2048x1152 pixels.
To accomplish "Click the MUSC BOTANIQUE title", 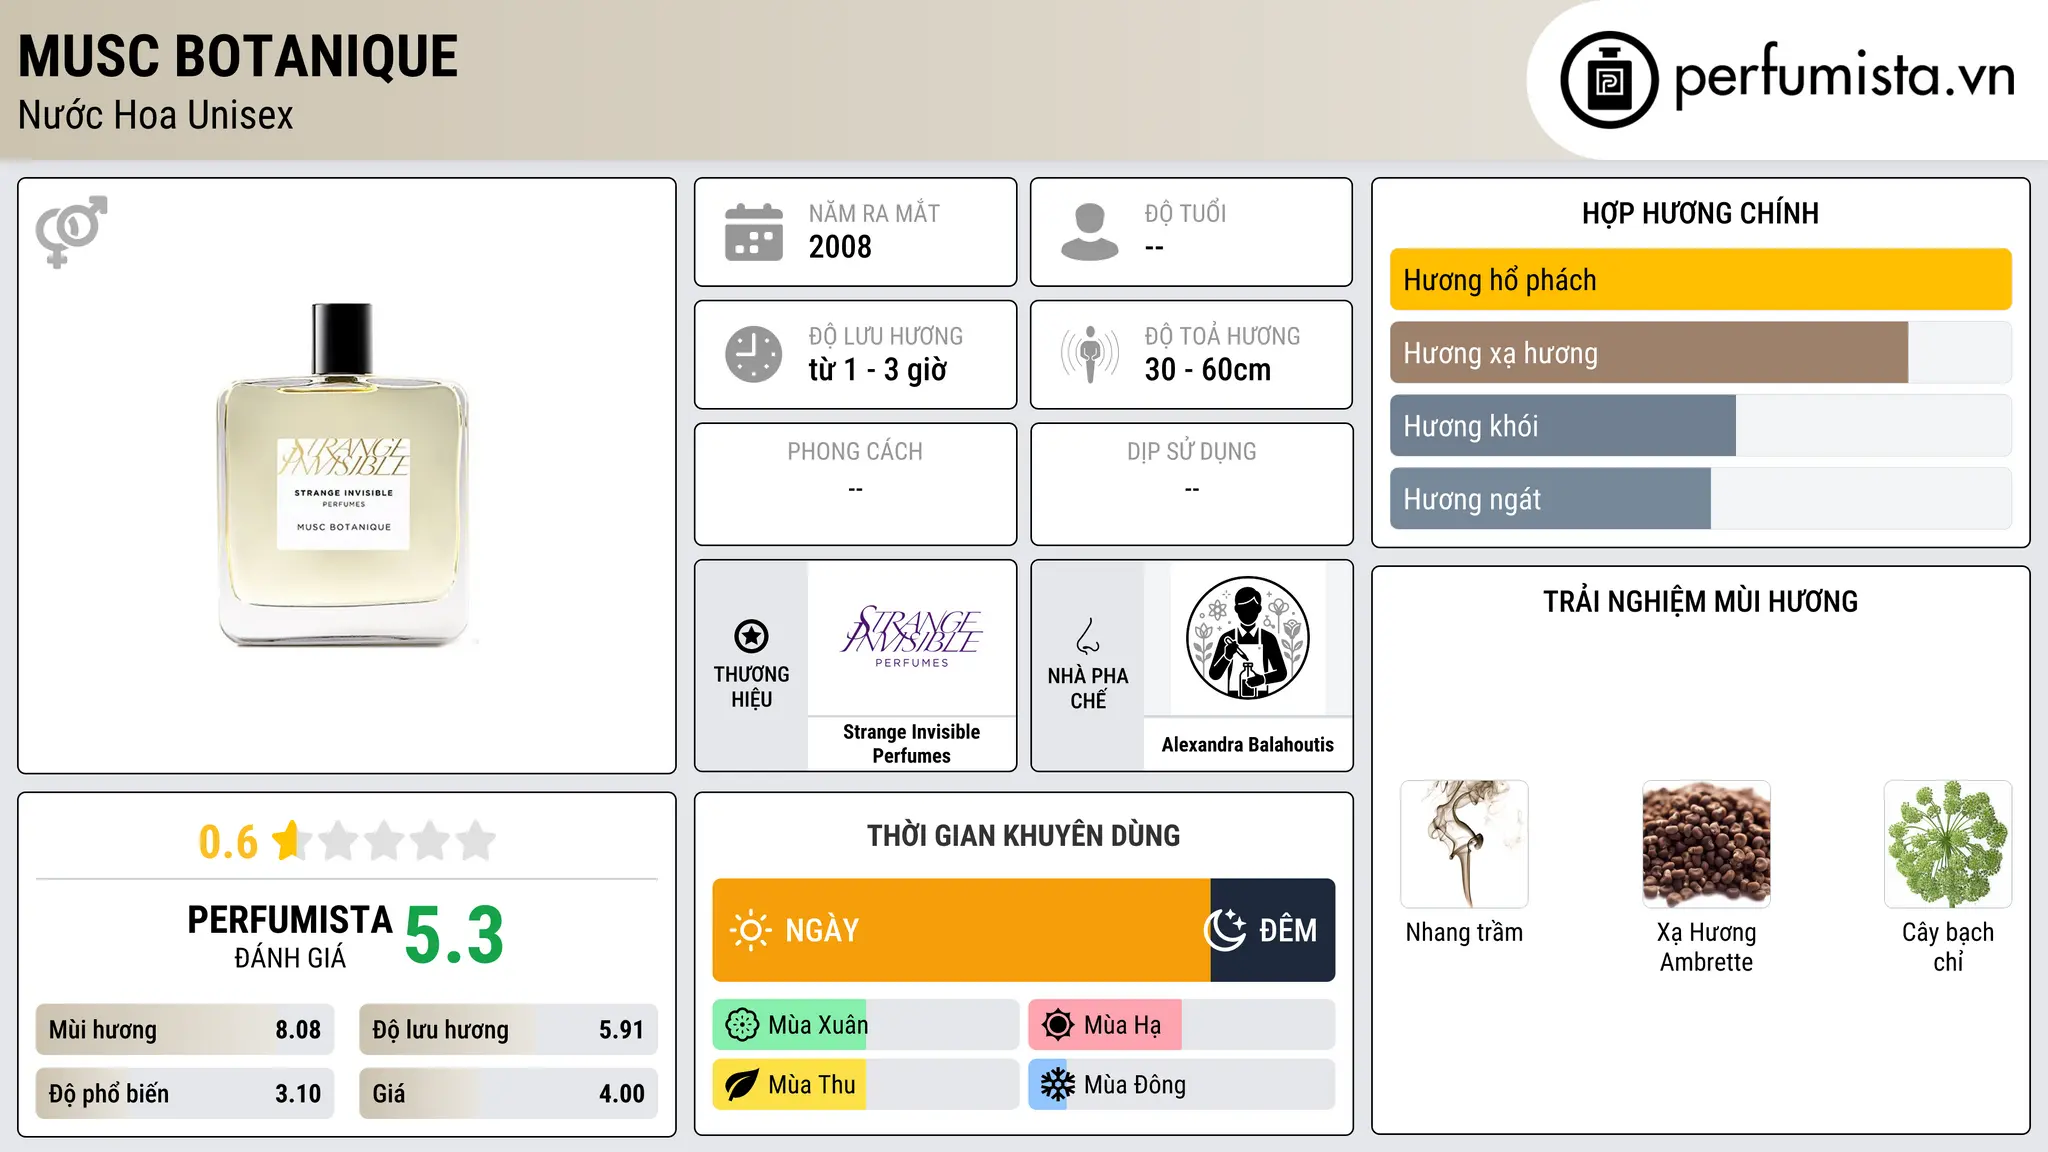I will [238, 56].
